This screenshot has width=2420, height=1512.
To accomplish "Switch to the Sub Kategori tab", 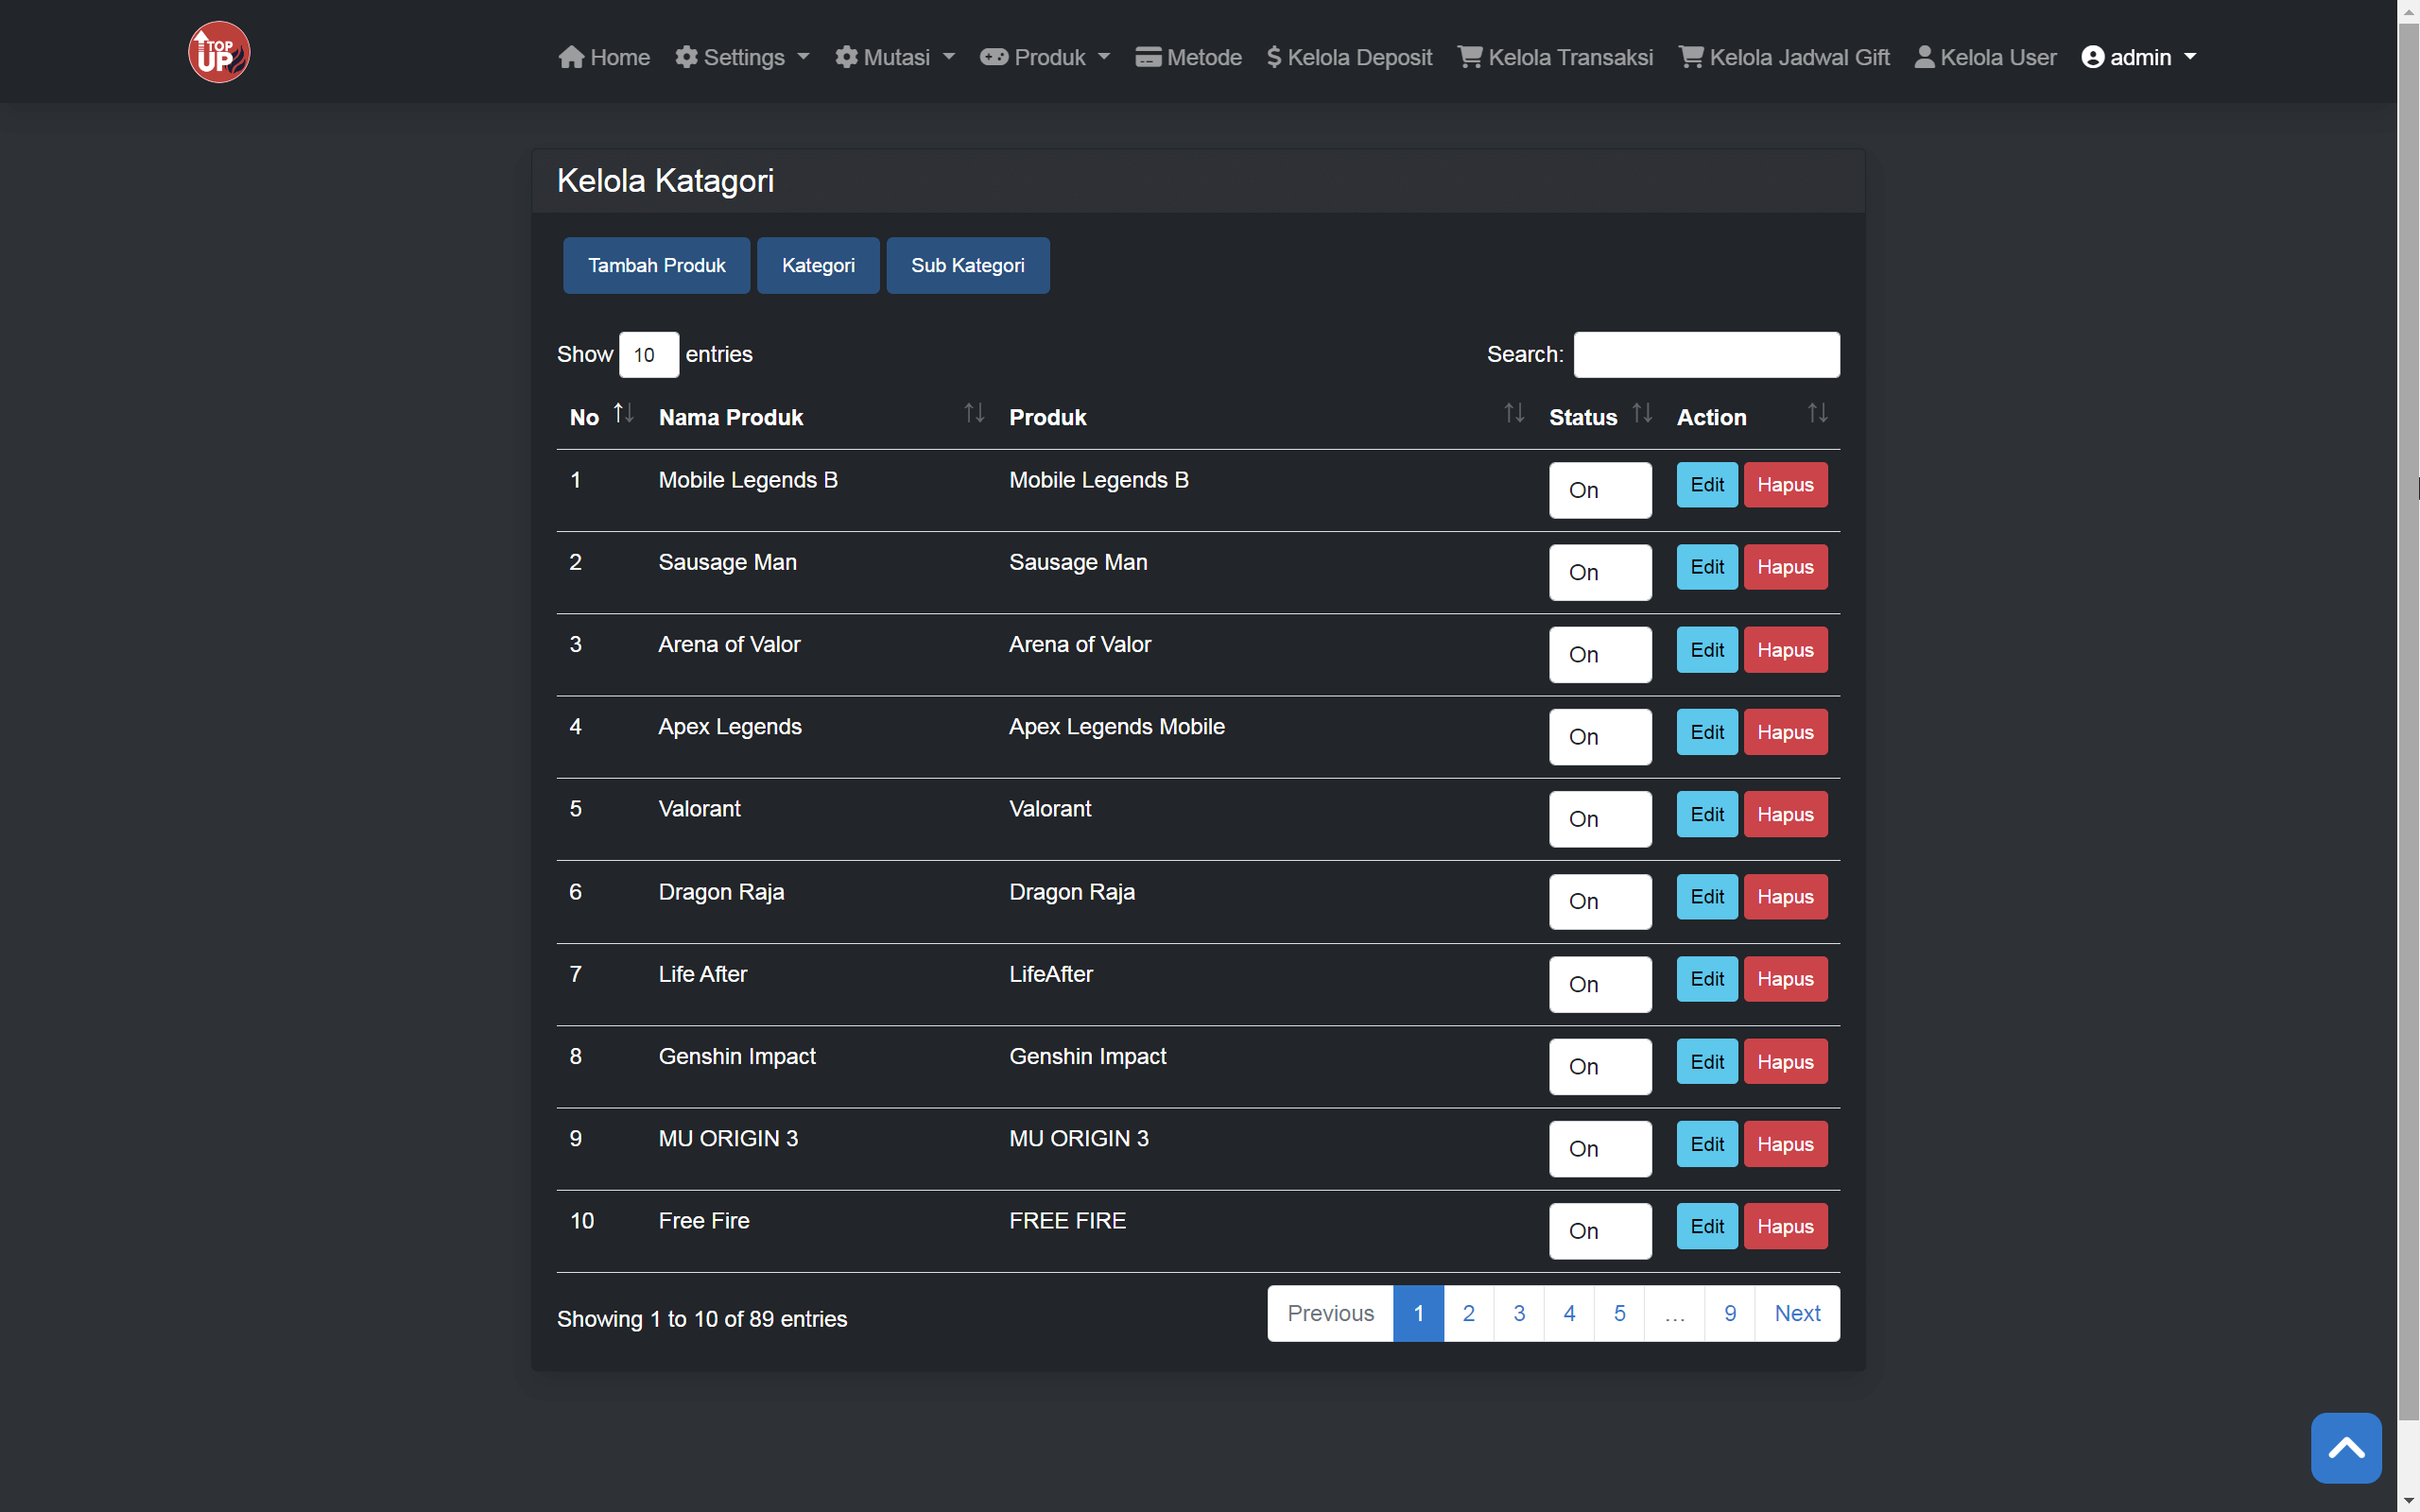I will pos(967,265).
